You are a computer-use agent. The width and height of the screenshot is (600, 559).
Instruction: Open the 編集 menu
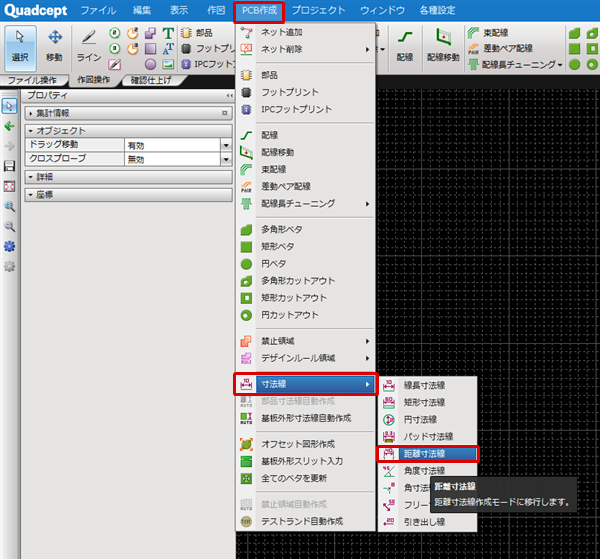[142, 10]
